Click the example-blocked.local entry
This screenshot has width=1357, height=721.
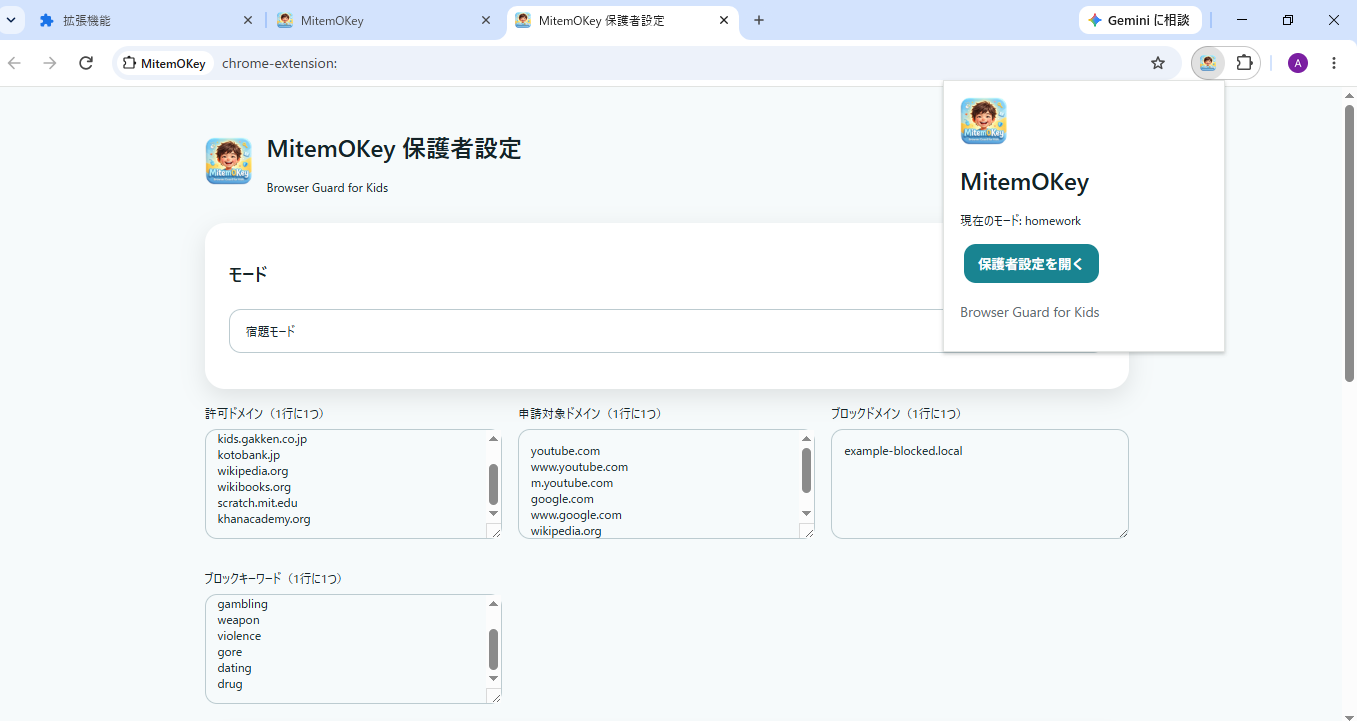coord(903,451)
